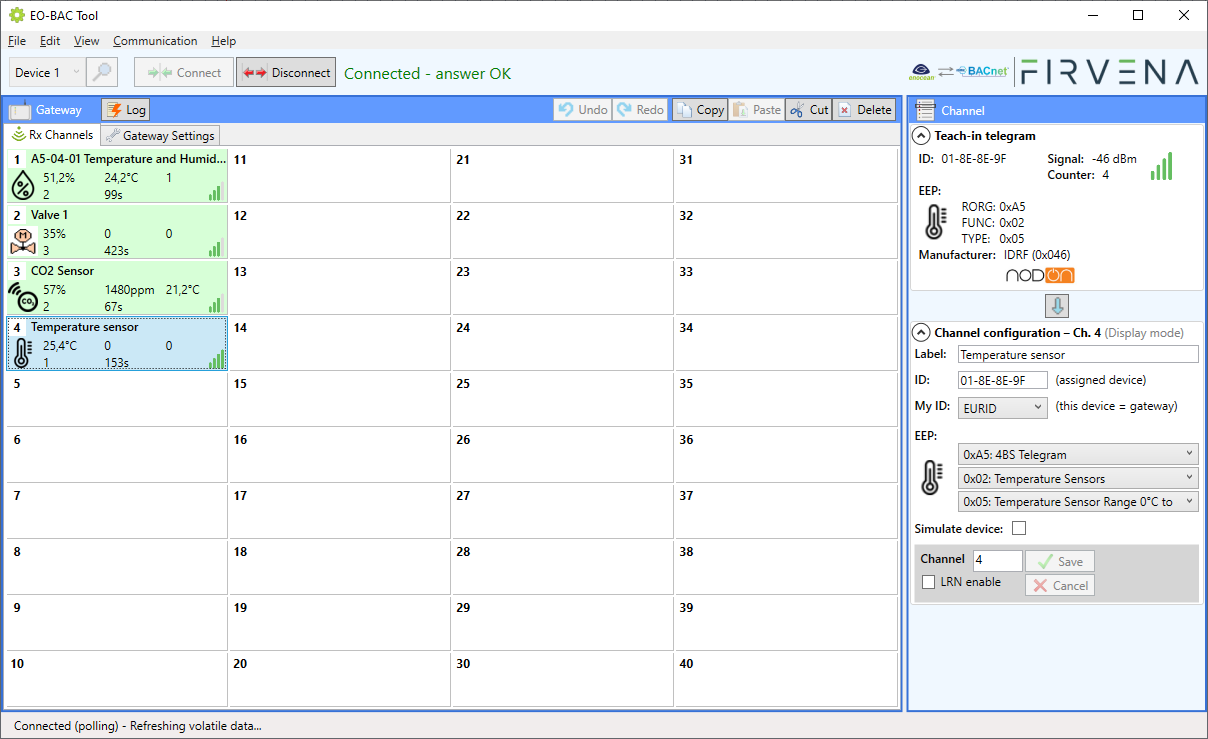This screenshot has height=739, width=1208.
Task: Click the EO-BAC Tool gear app icon
Action: (x=16, y=15)
